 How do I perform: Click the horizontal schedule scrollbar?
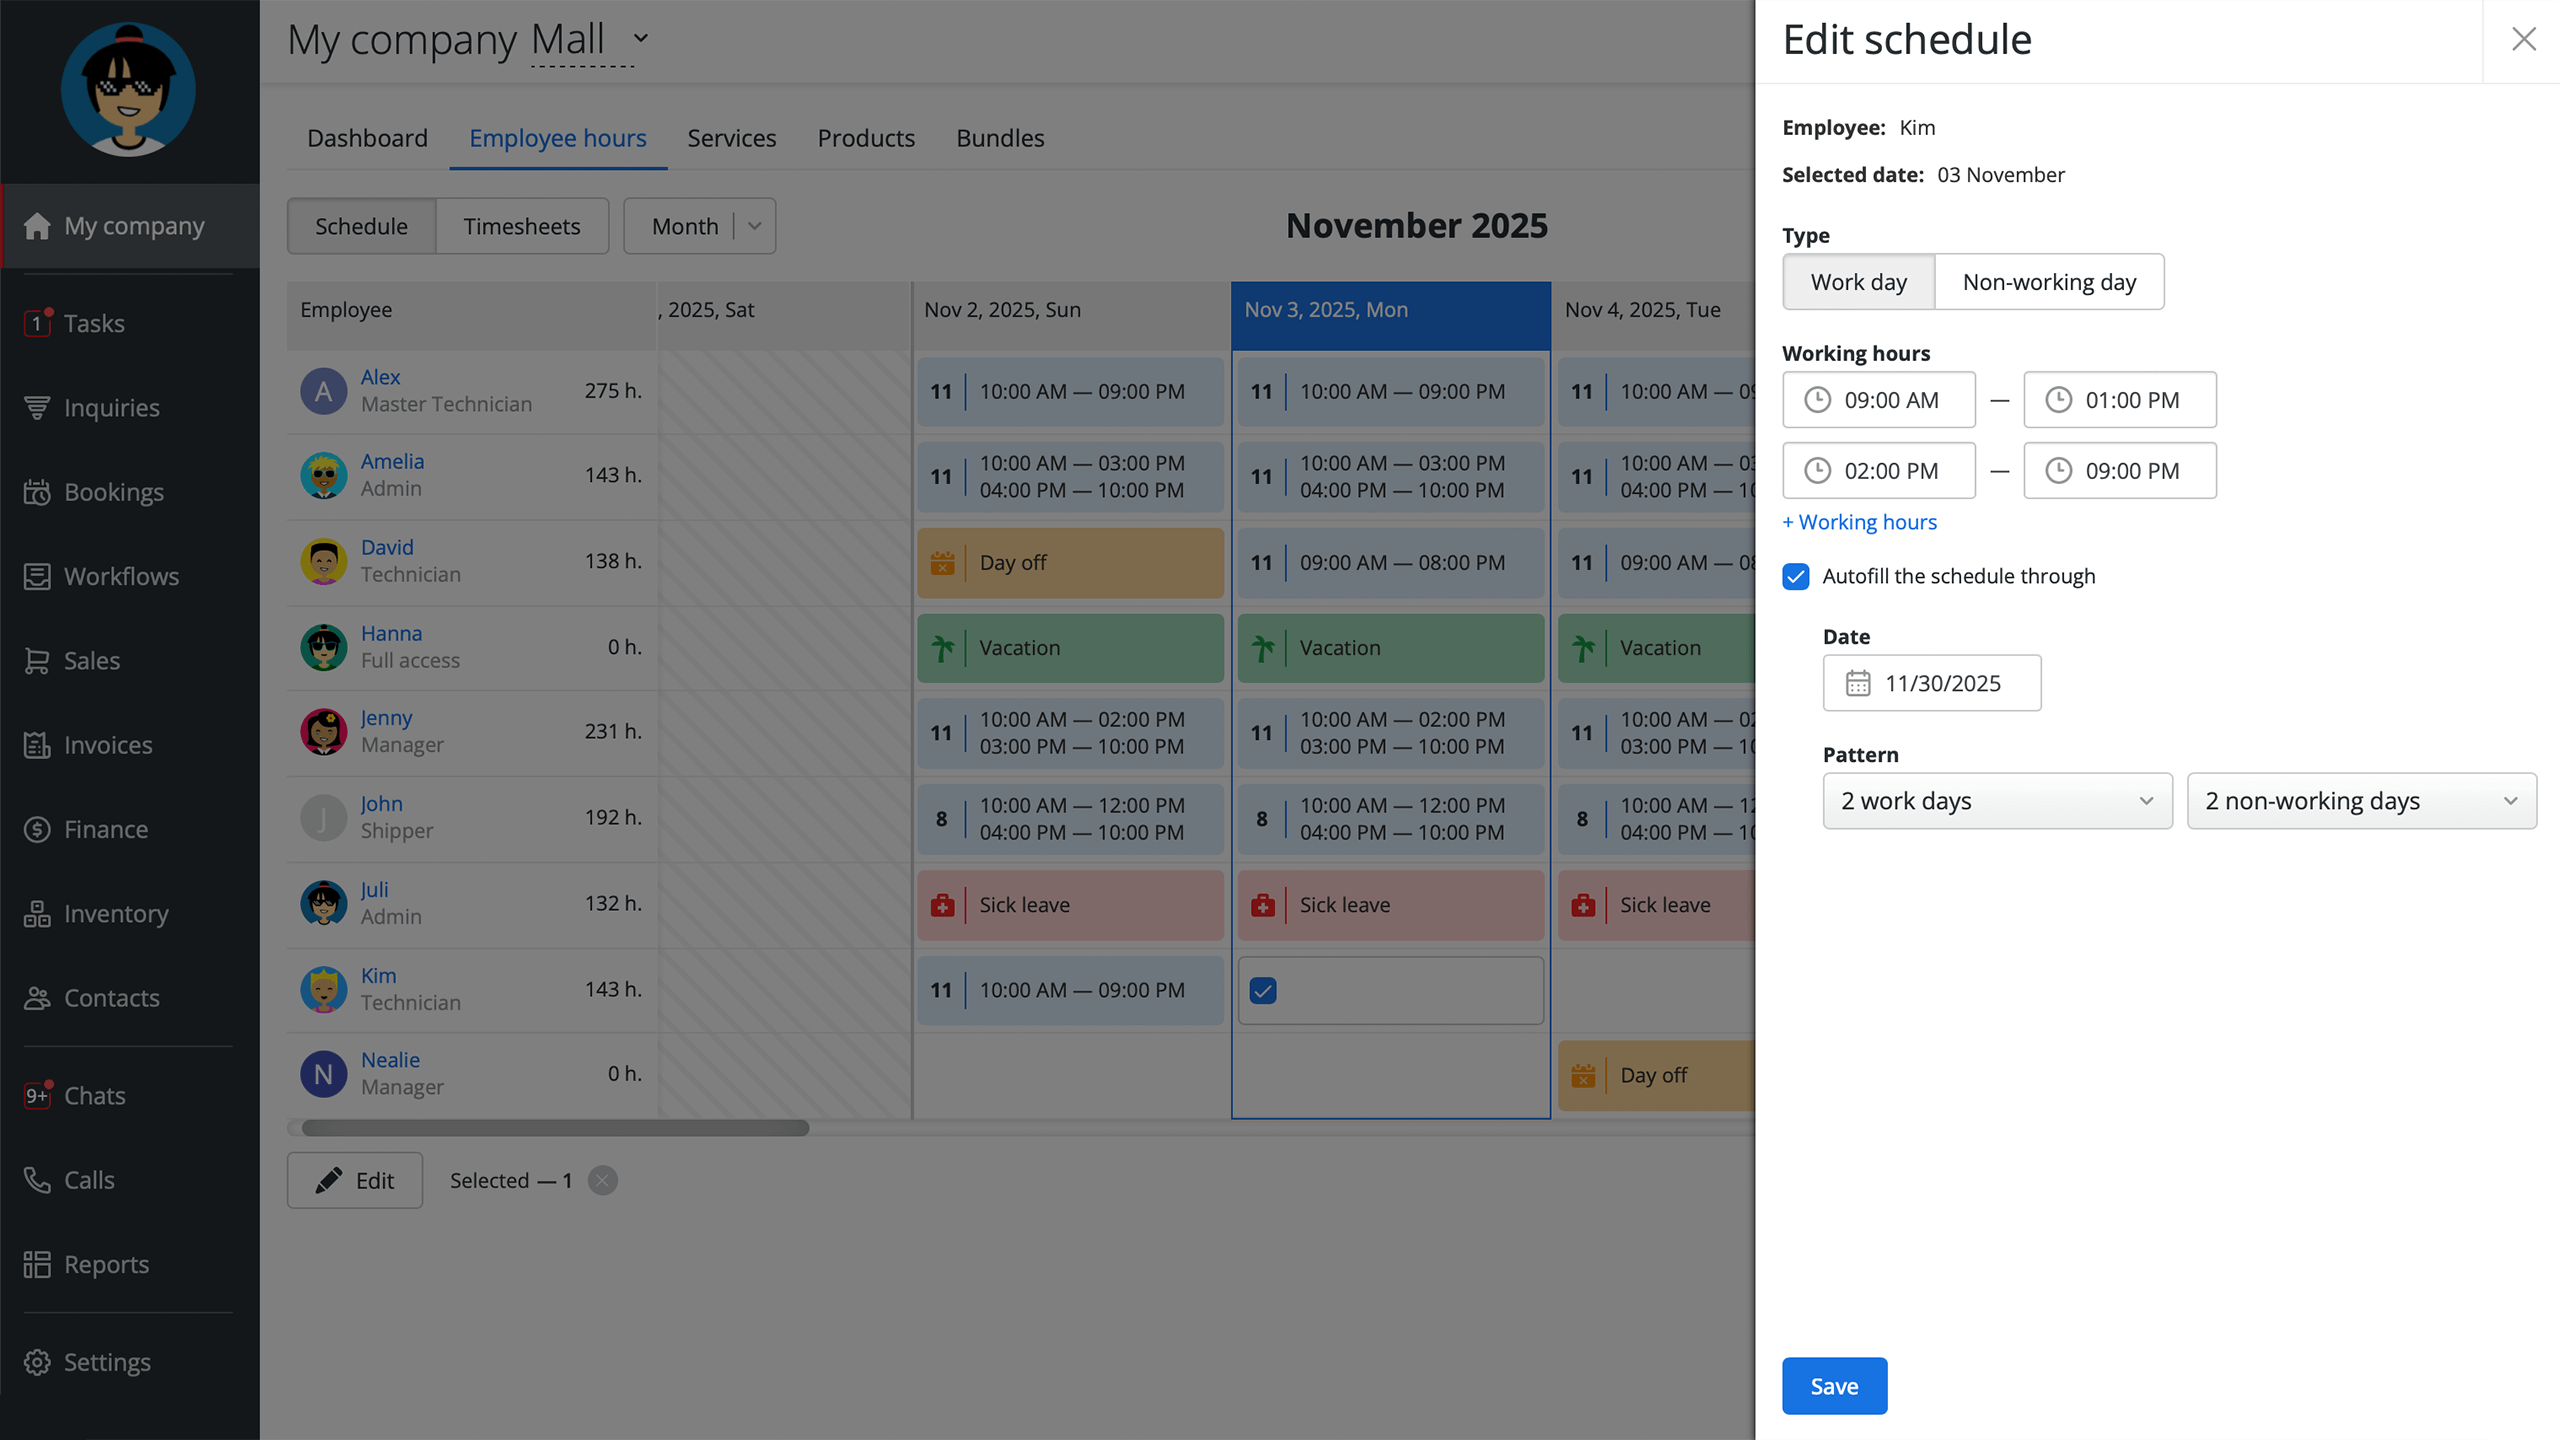(x=555, y=1128)
